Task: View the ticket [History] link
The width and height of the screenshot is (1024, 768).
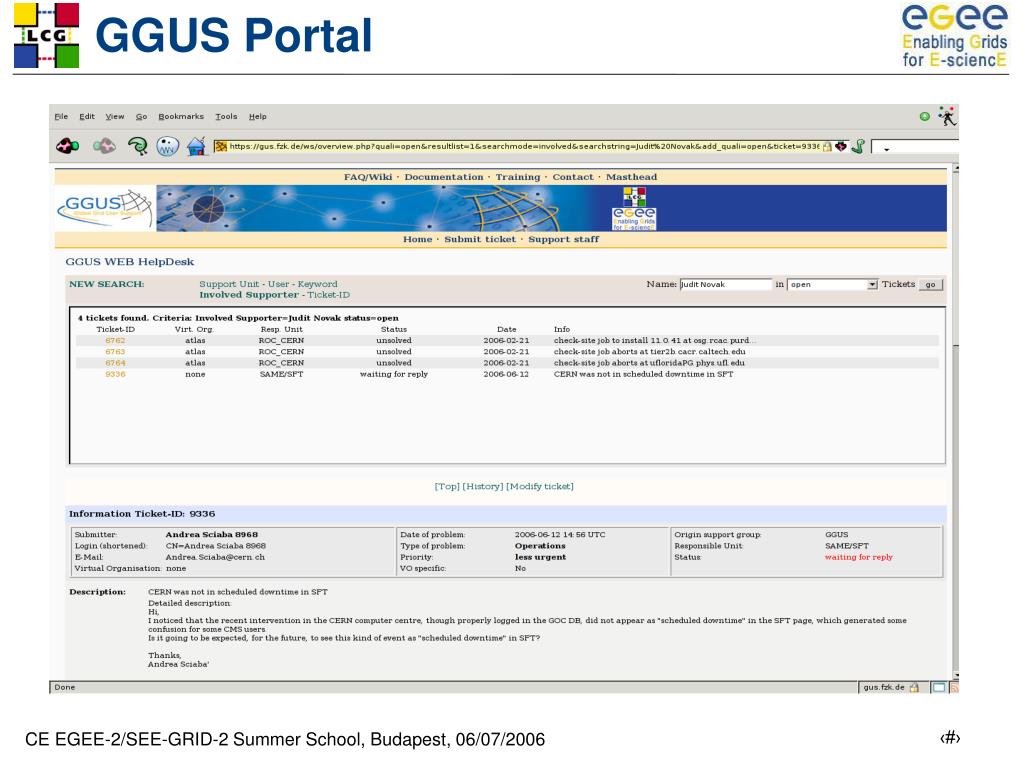Action: tap(483, 487)
